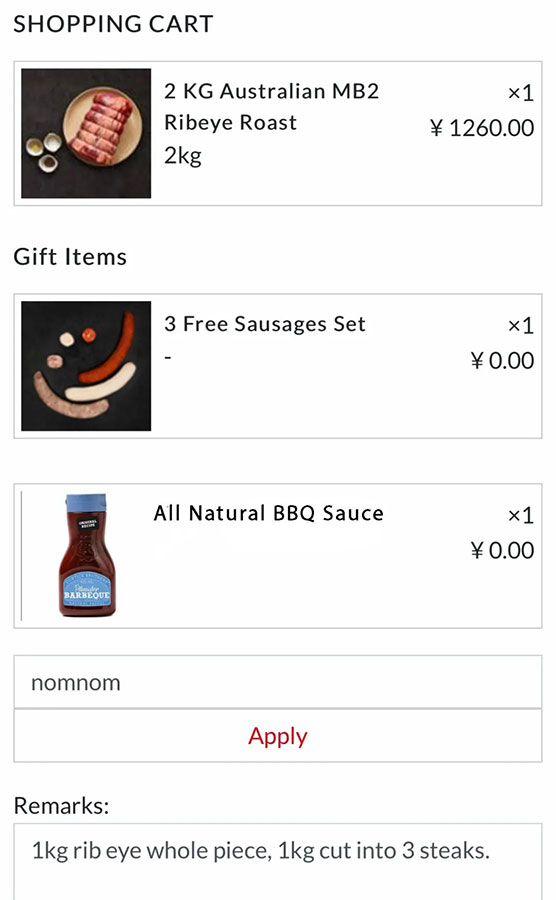
Task: Open the 3 Free Sausages Set title
Action: 265,324
